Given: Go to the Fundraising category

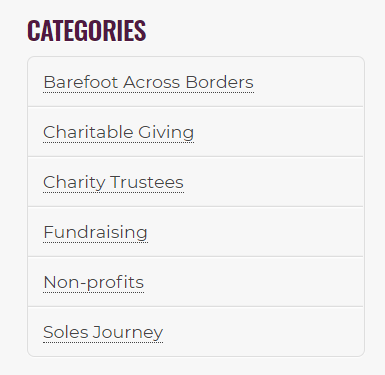Looking at the screenshot, I should pos(95,232).
